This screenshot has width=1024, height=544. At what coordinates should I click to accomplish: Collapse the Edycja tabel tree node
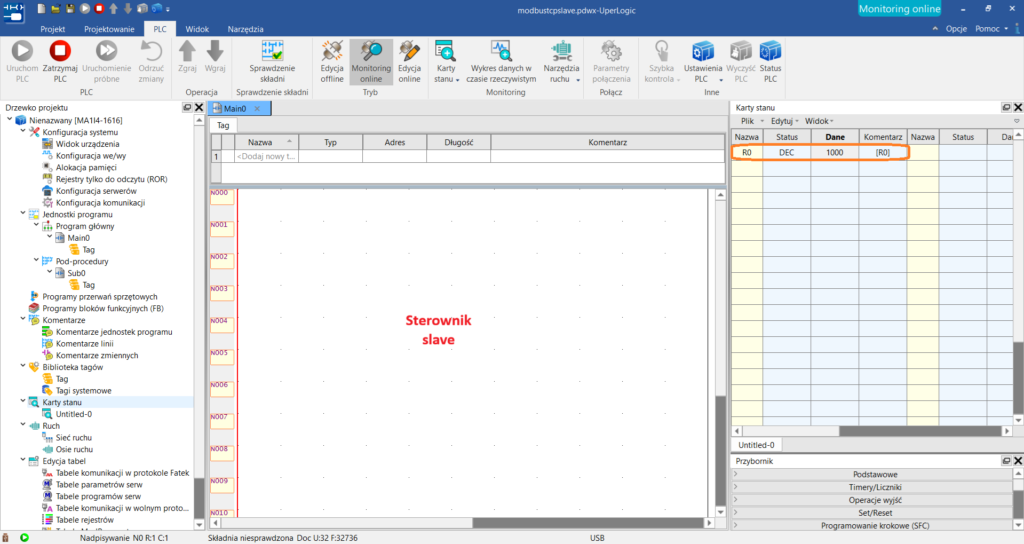[x=23, y=460]
